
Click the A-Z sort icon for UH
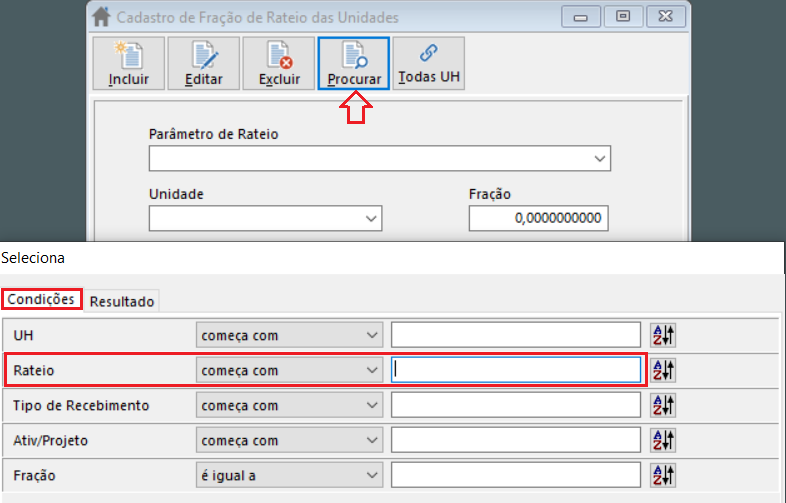(x=663, y=335)
